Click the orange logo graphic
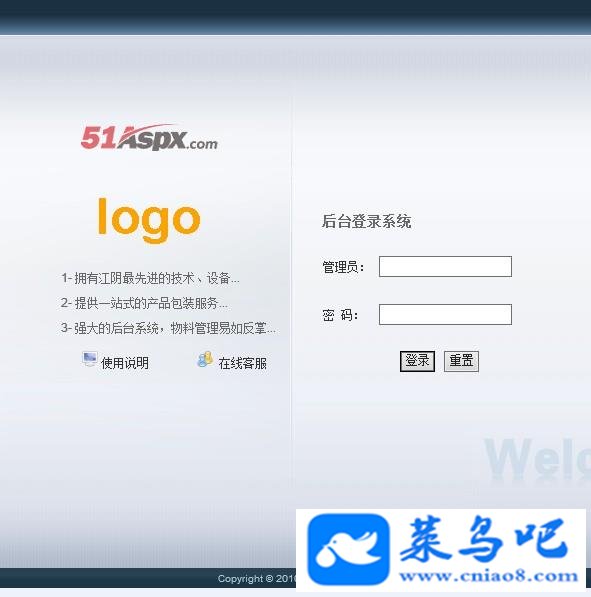591x597 pixels. [149, 220]
